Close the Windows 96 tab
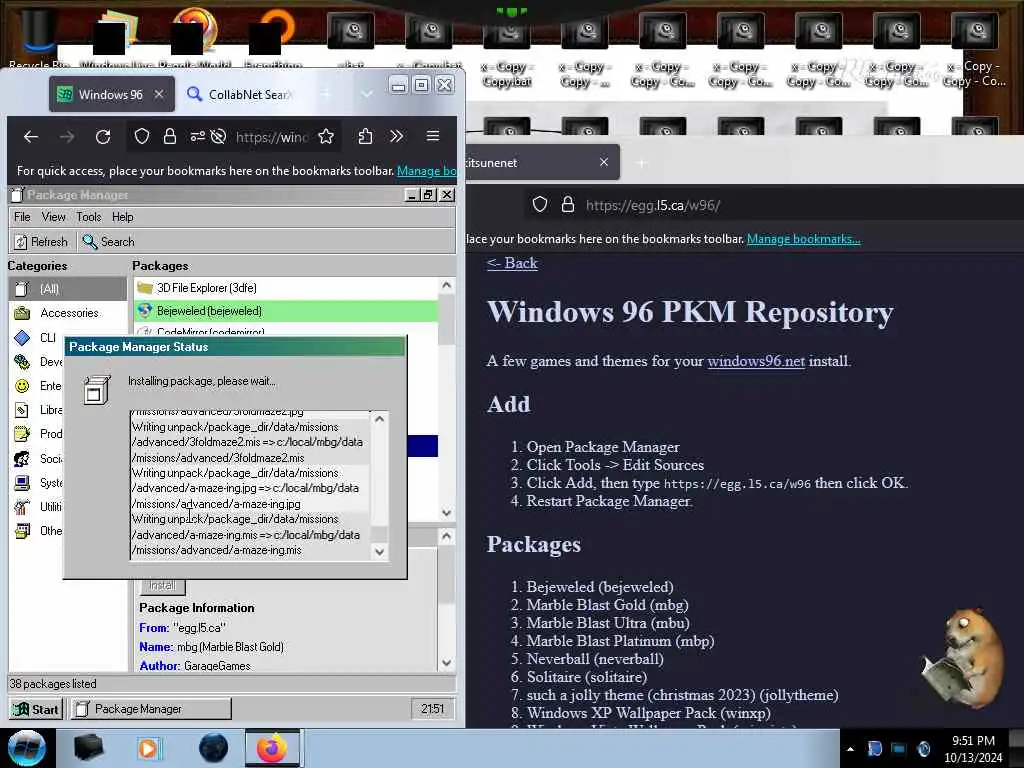This screenshot has width=1024, height=768. tap(159, 95)
